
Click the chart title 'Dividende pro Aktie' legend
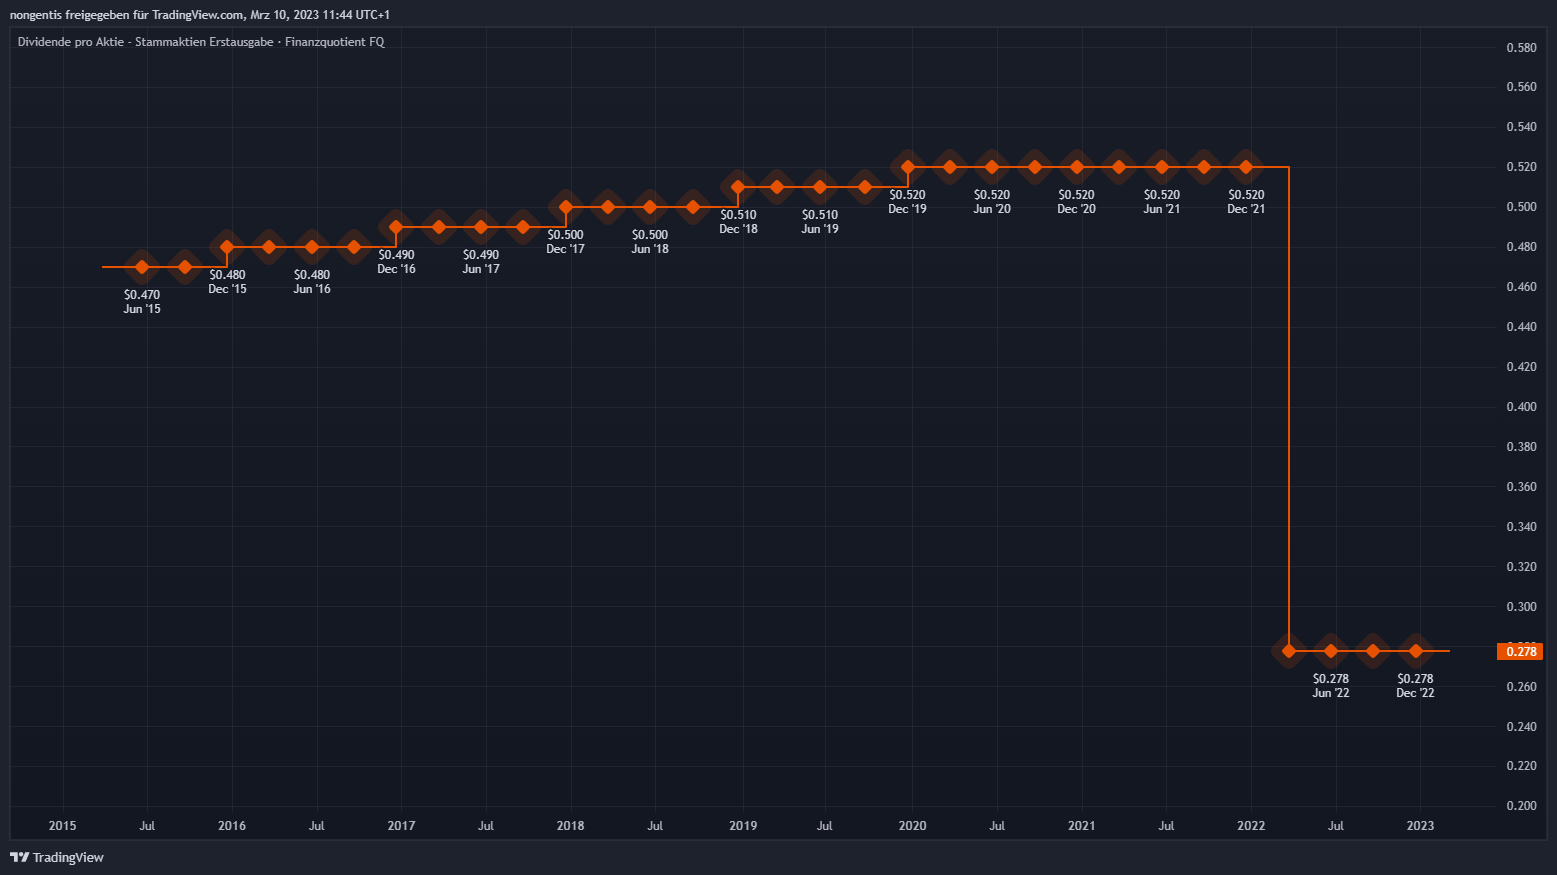[x=201, y=42]
